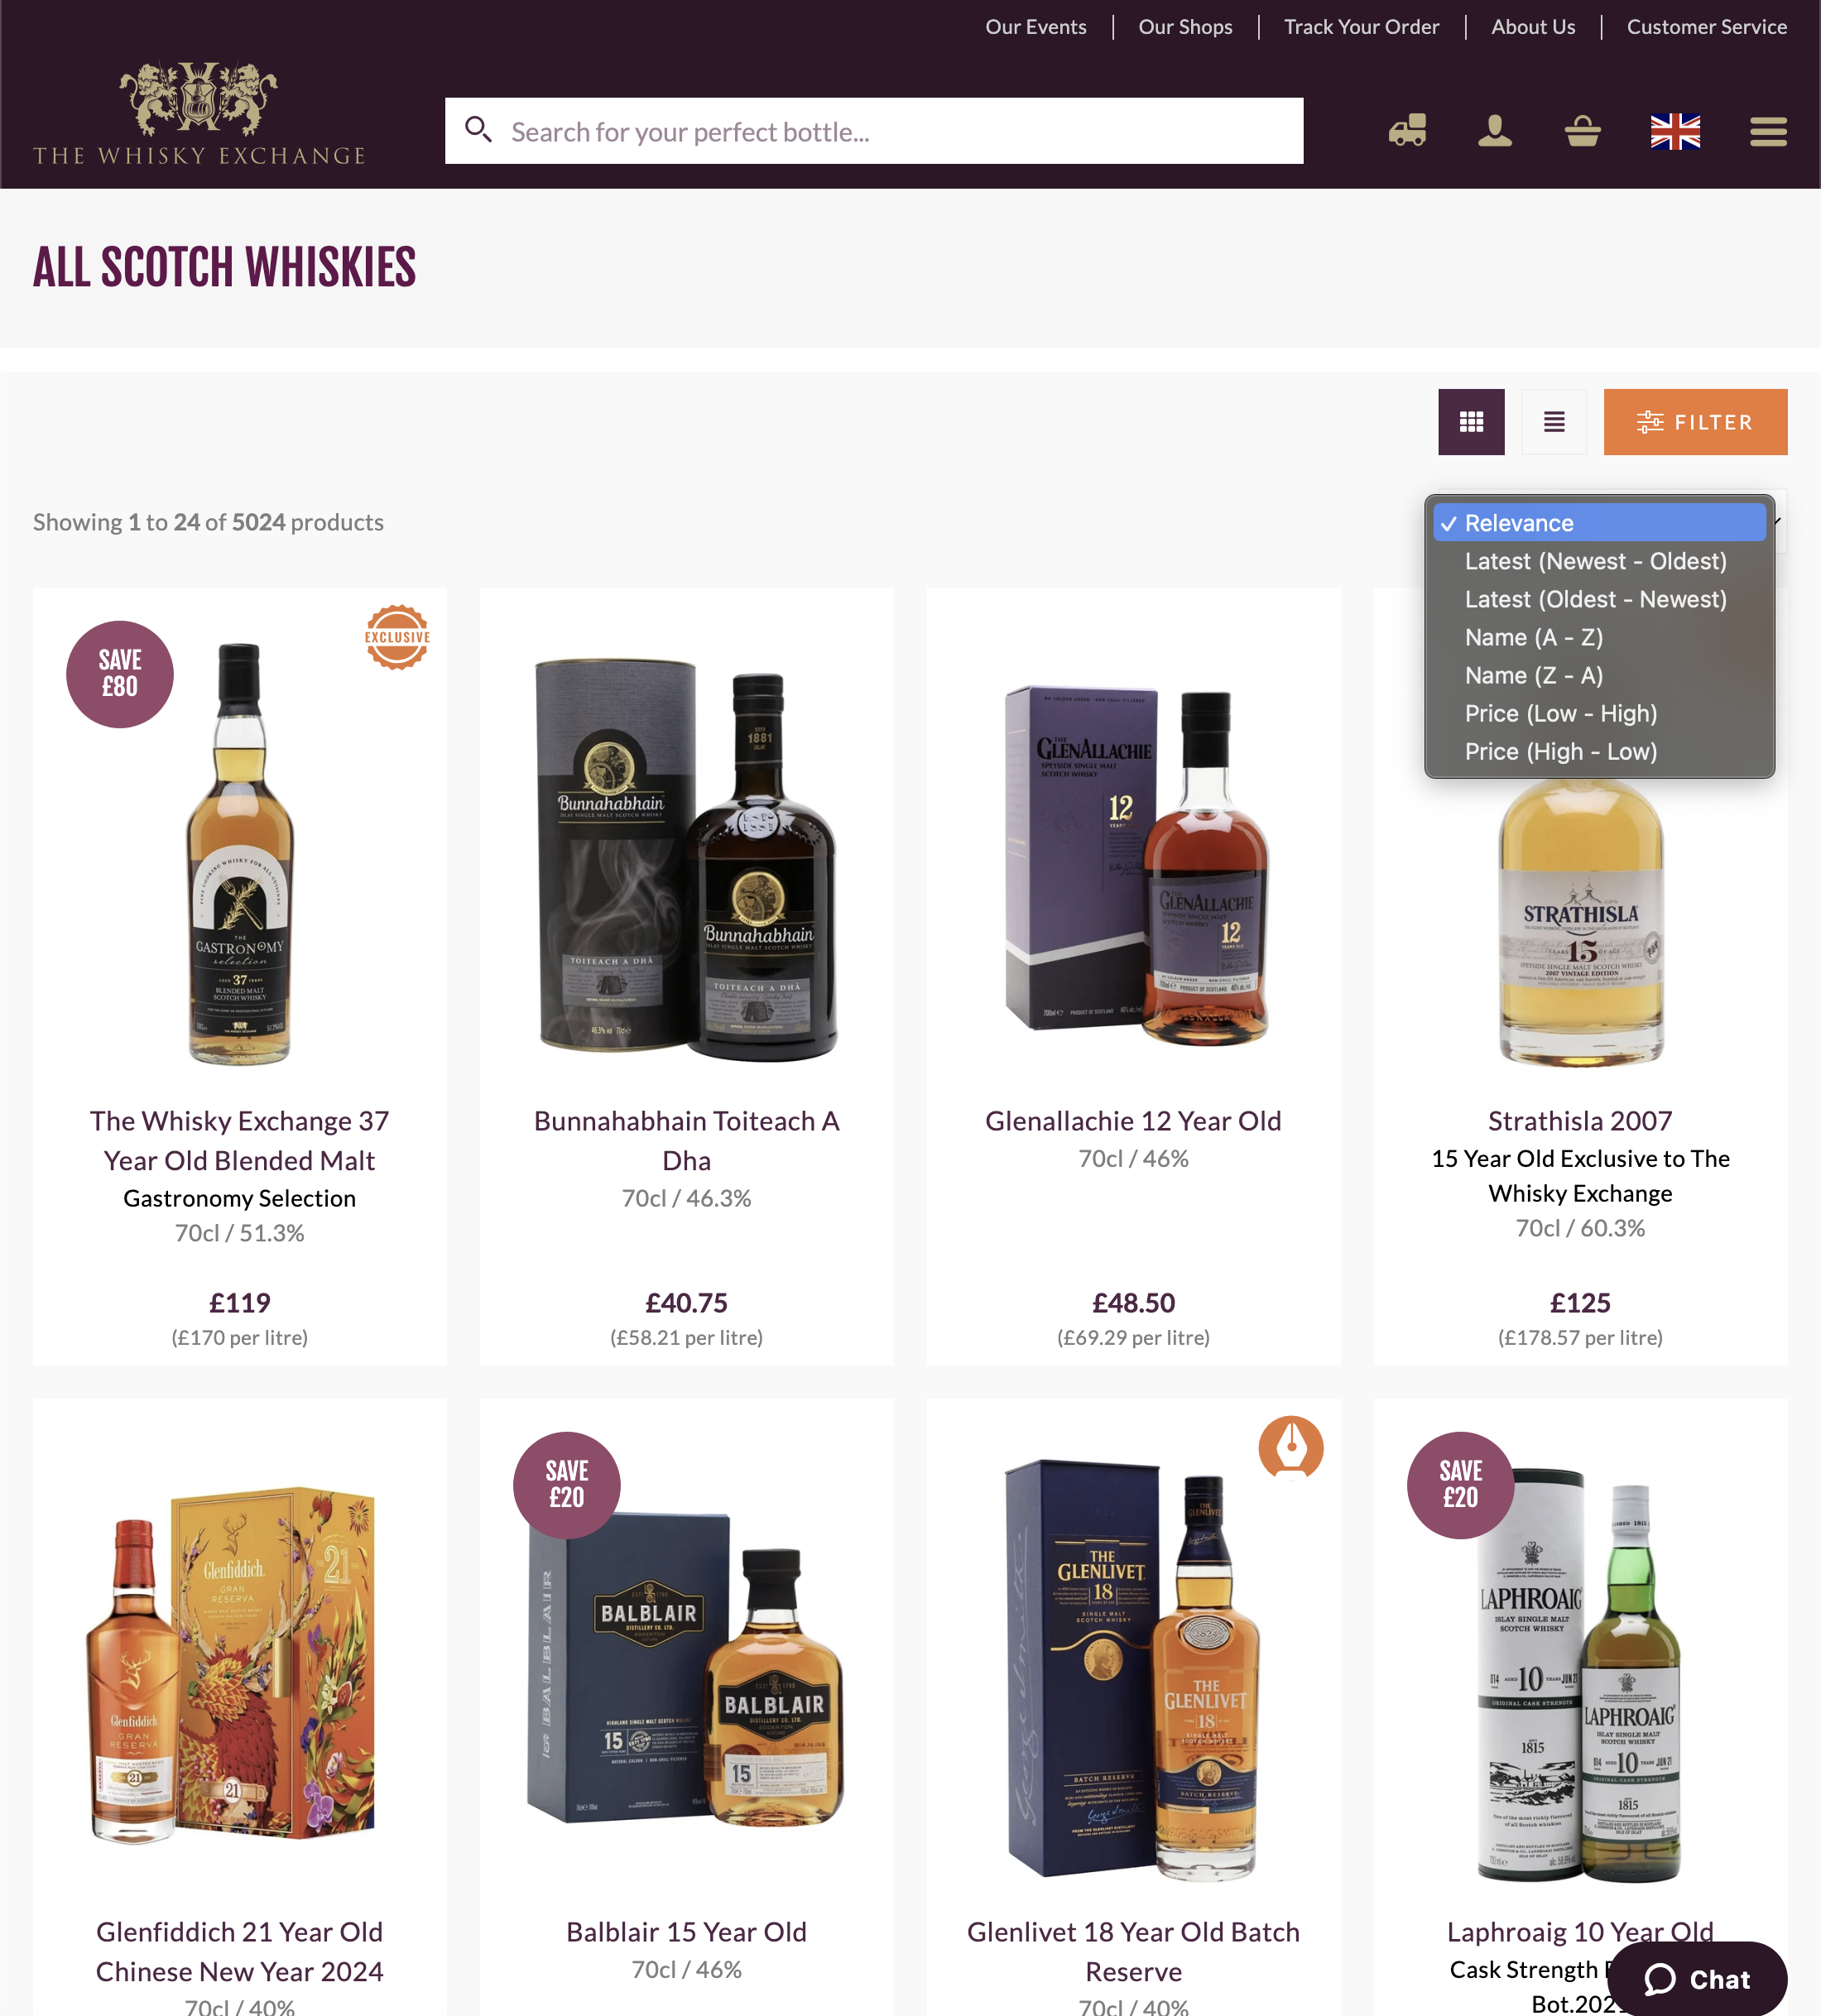Click the search input field

click(874, 131)
